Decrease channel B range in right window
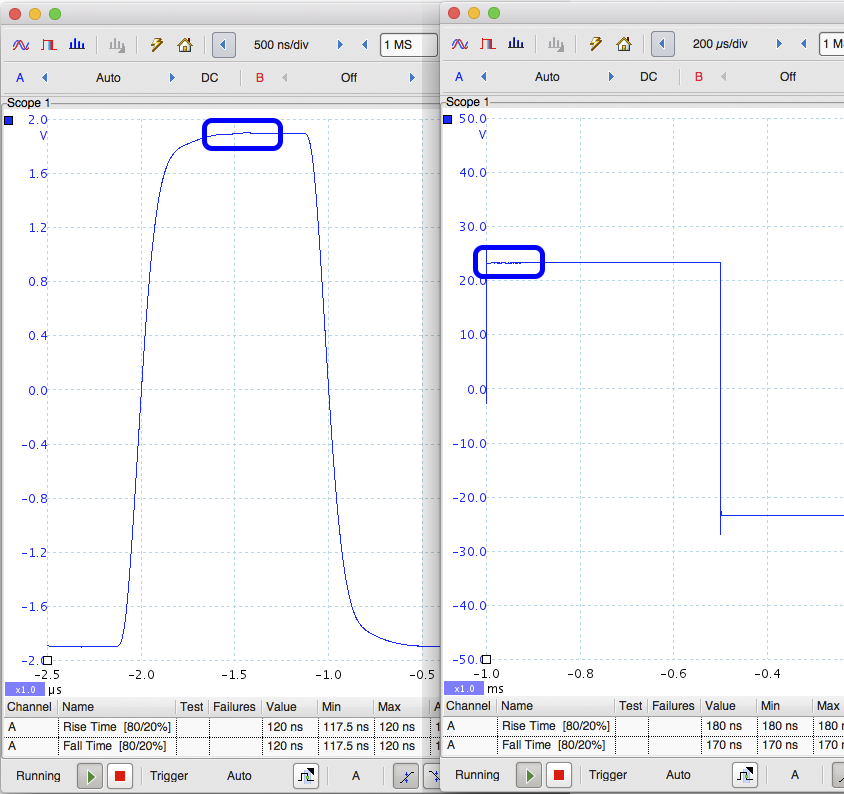The image size is (844, 794). pyautogui.click(x=723, y=76)
